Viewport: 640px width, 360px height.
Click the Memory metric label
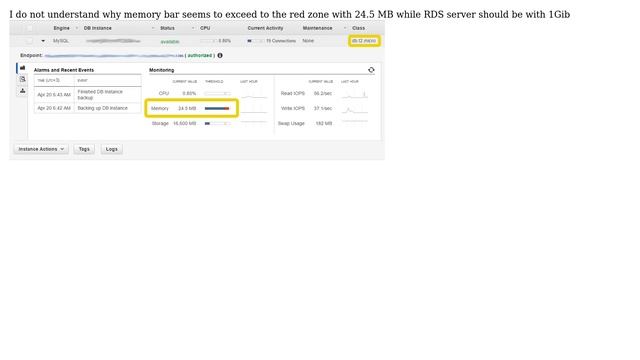click(160, 109)
